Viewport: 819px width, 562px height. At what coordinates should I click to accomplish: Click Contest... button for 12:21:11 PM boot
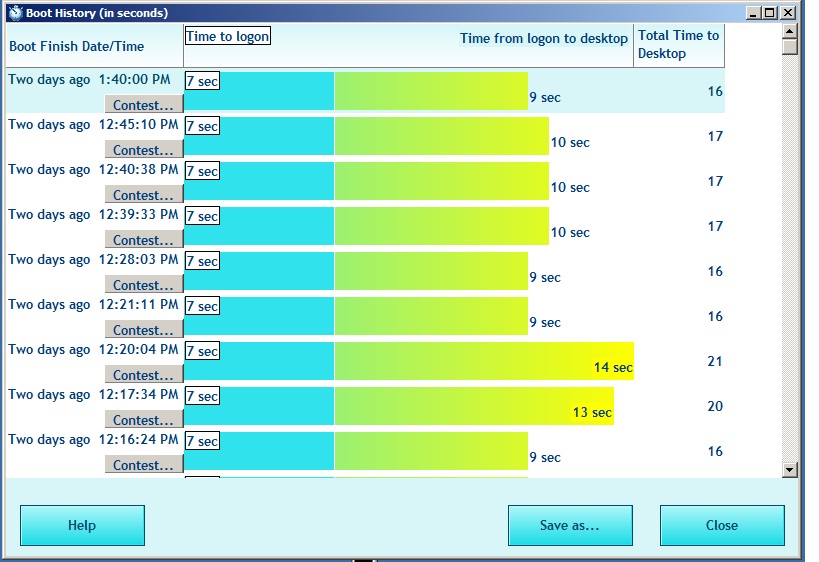point(144,329)
